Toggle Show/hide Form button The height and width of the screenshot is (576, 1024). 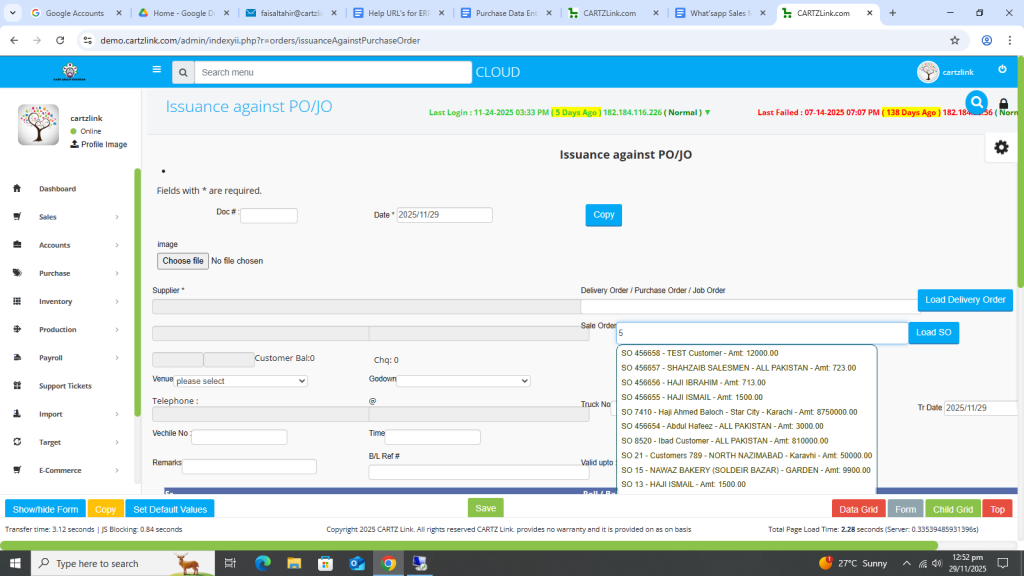click(x=45, y=509)
